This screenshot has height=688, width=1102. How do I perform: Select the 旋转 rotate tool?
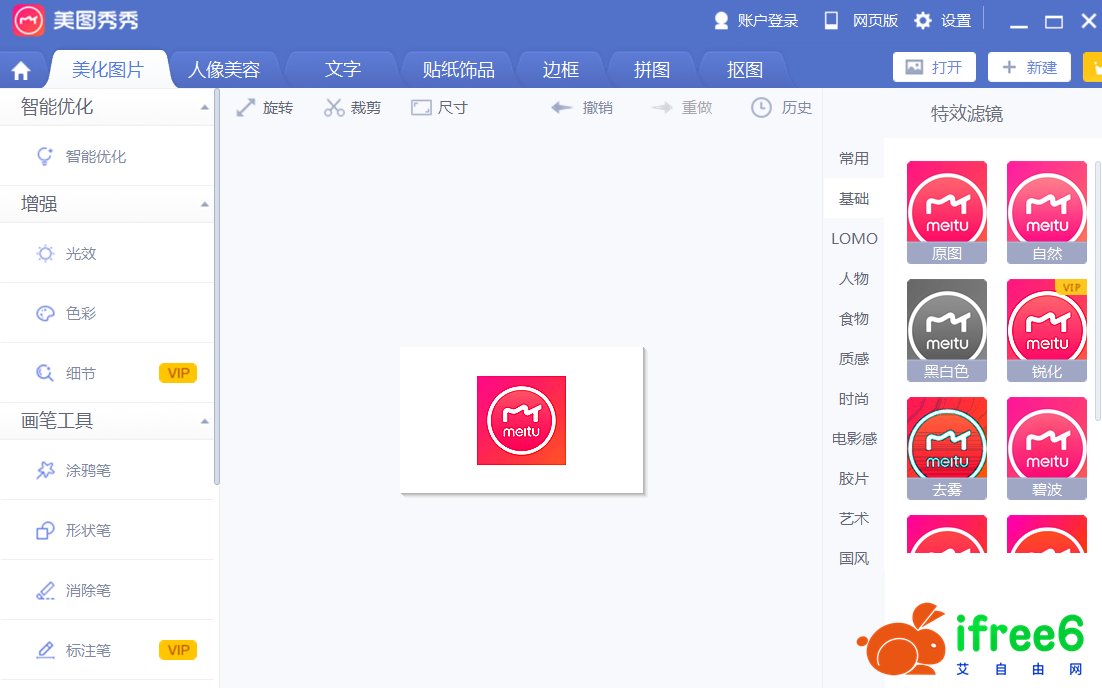coord(264,108)
